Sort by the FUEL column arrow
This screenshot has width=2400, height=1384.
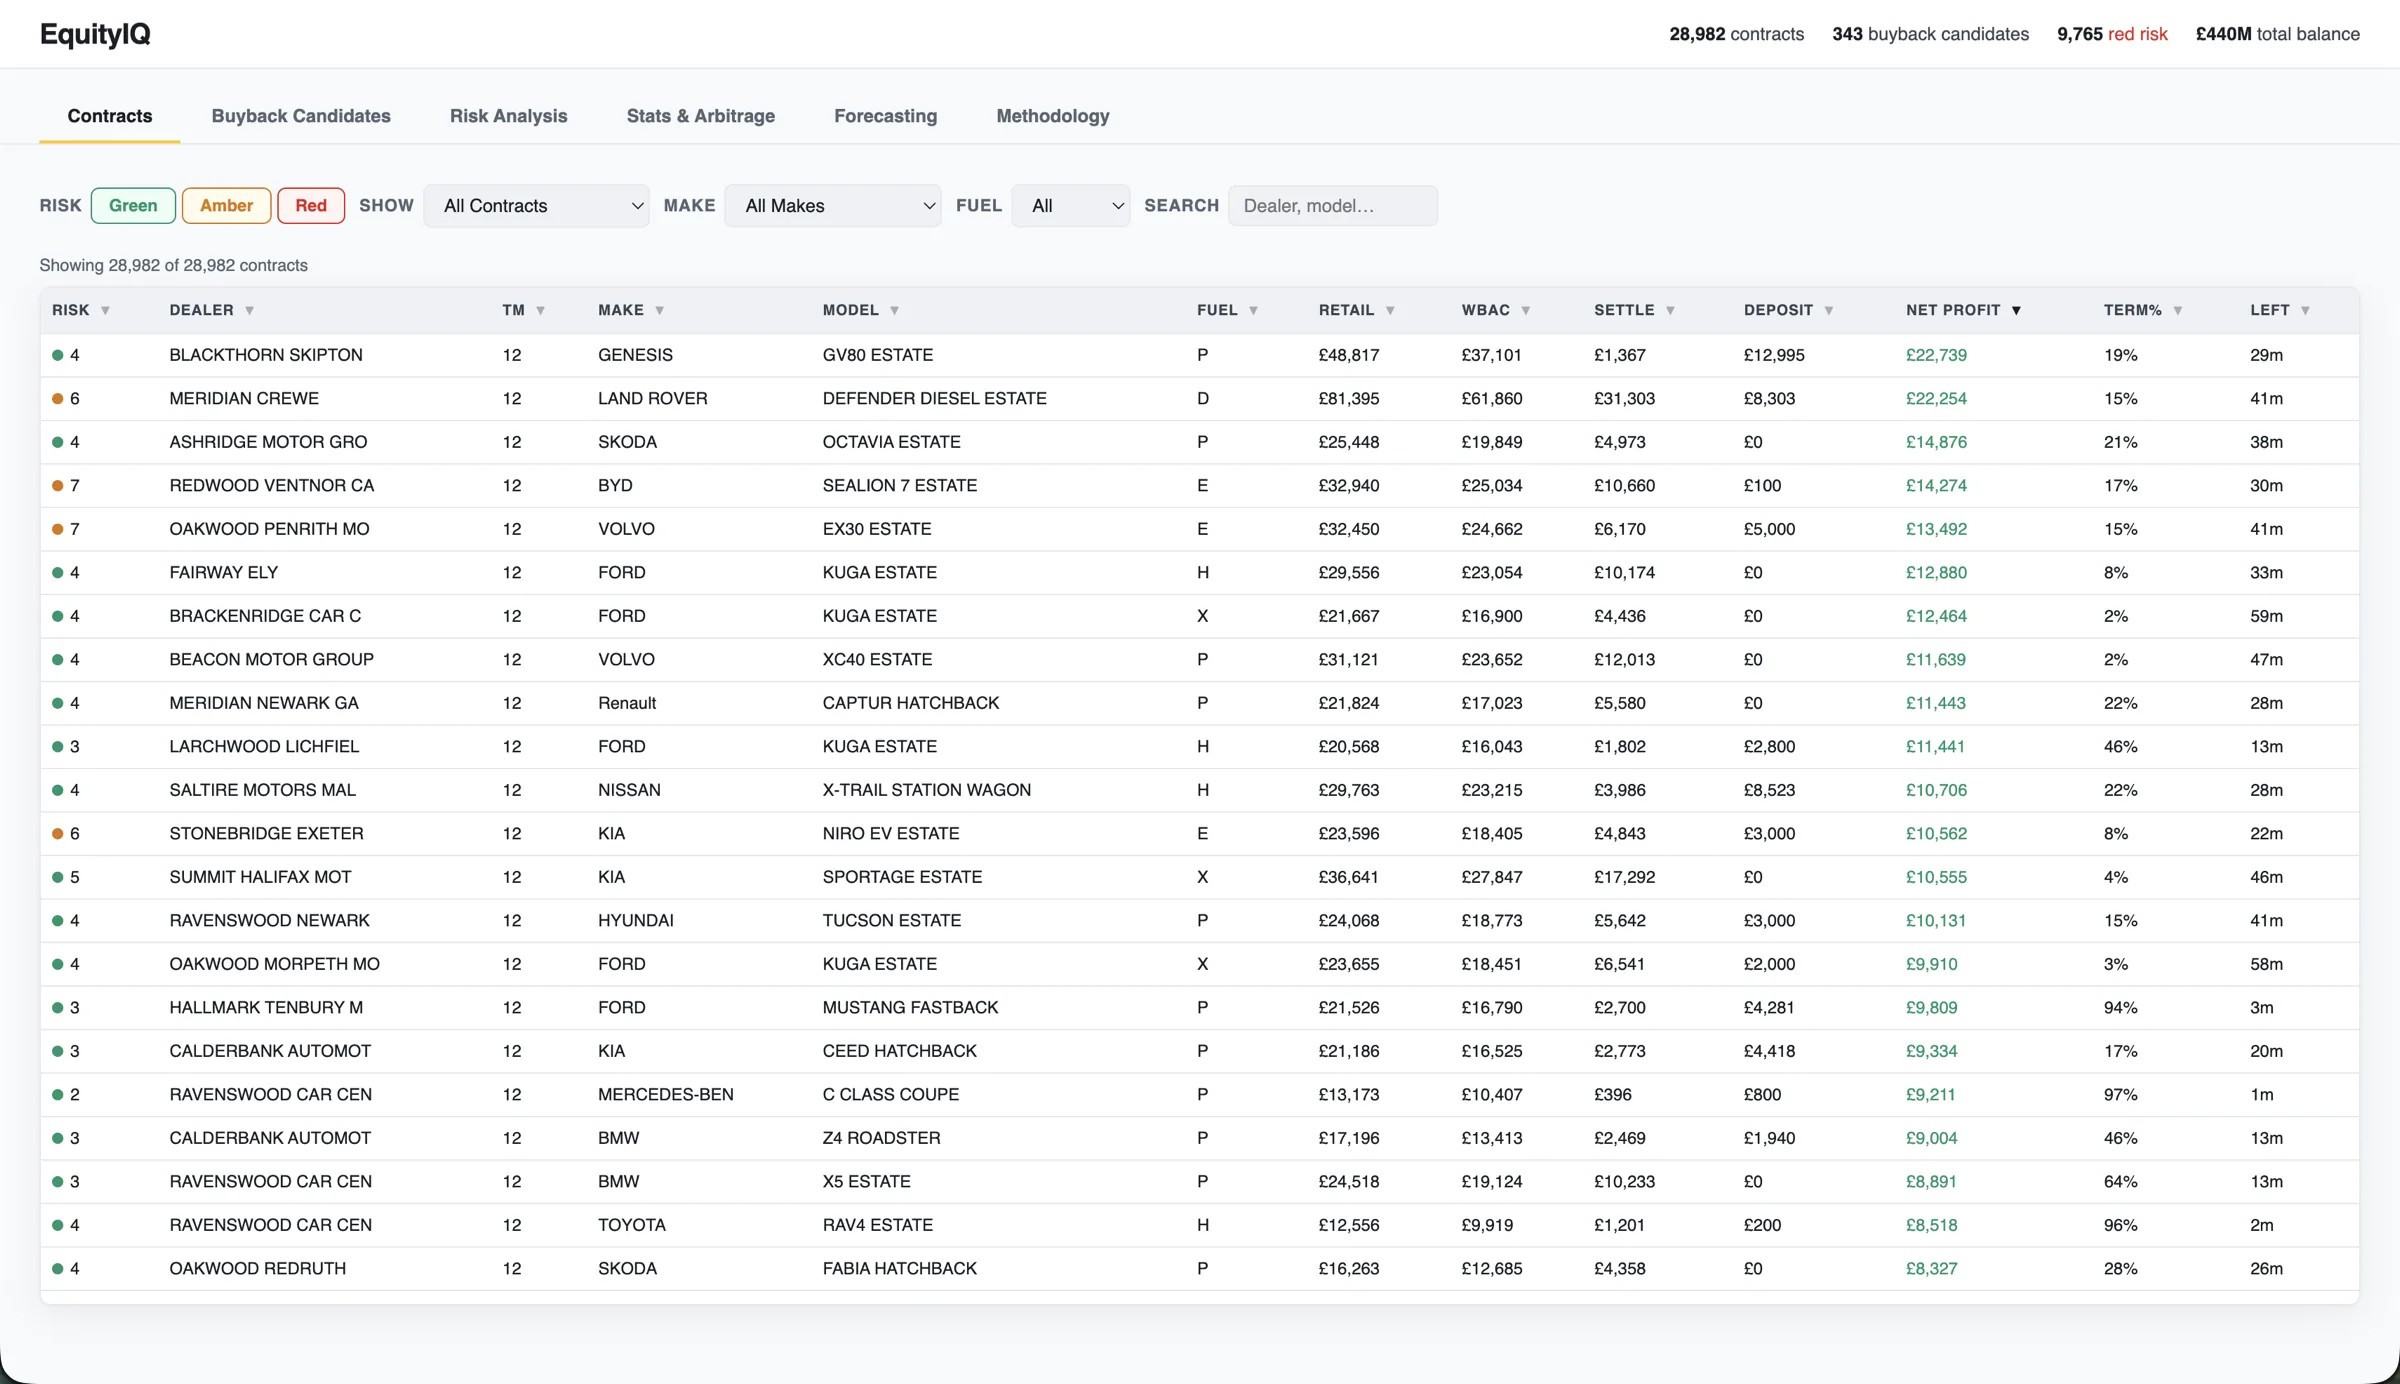[x=1253, y=311]
